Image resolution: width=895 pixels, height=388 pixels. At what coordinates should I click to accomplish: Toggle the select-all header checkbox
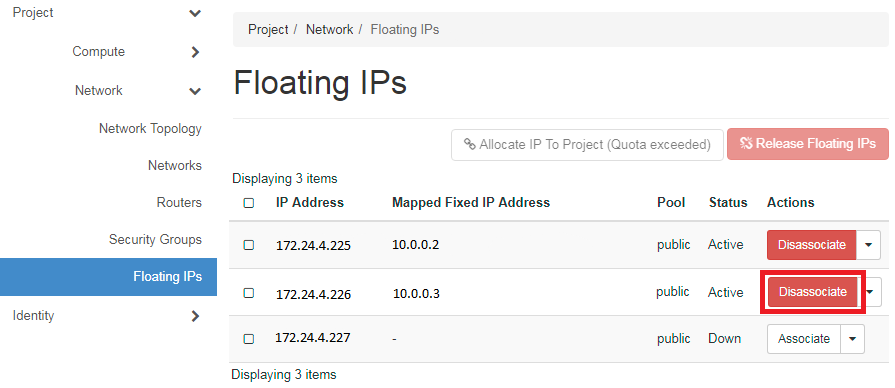click(248, 203)
